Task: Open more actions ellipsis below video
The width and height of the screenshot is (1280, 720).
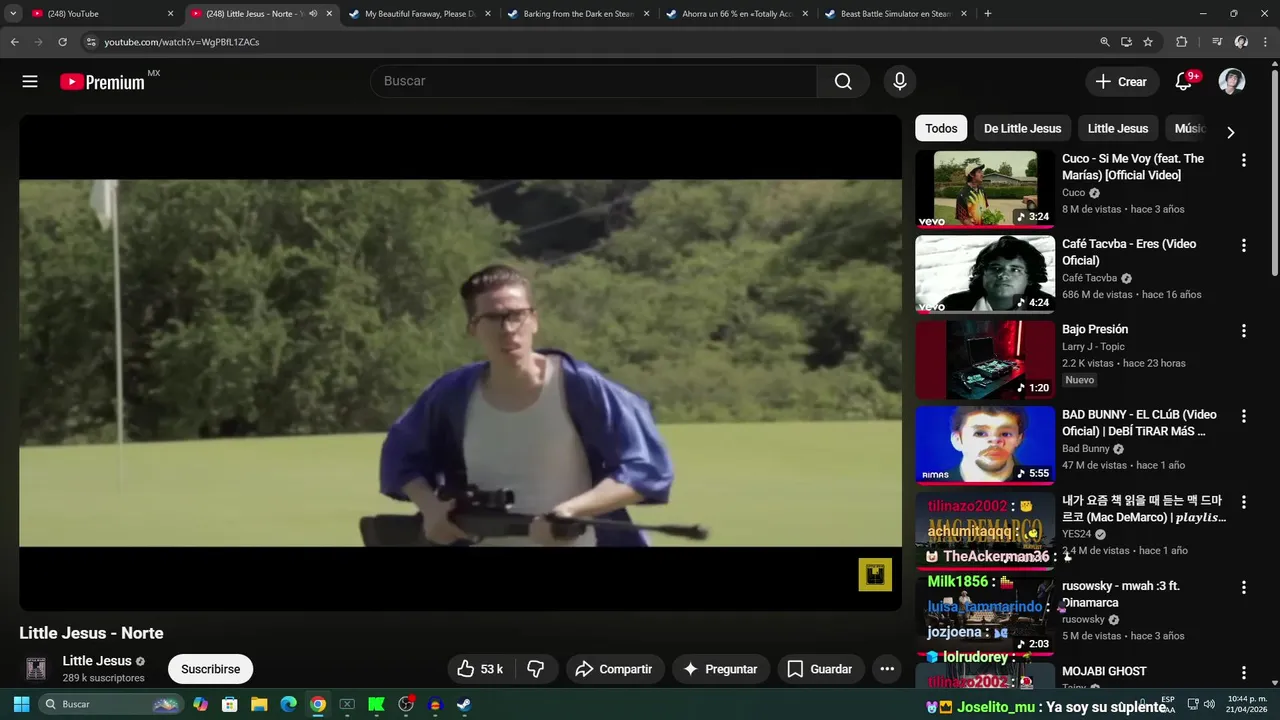Action: pos(887,669)
